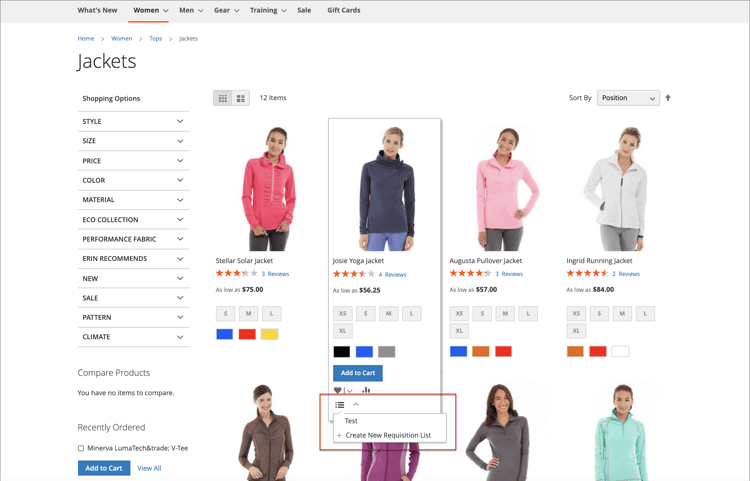Open Gift Cards page
Screen dimensions: 750x481
(343, 10)
